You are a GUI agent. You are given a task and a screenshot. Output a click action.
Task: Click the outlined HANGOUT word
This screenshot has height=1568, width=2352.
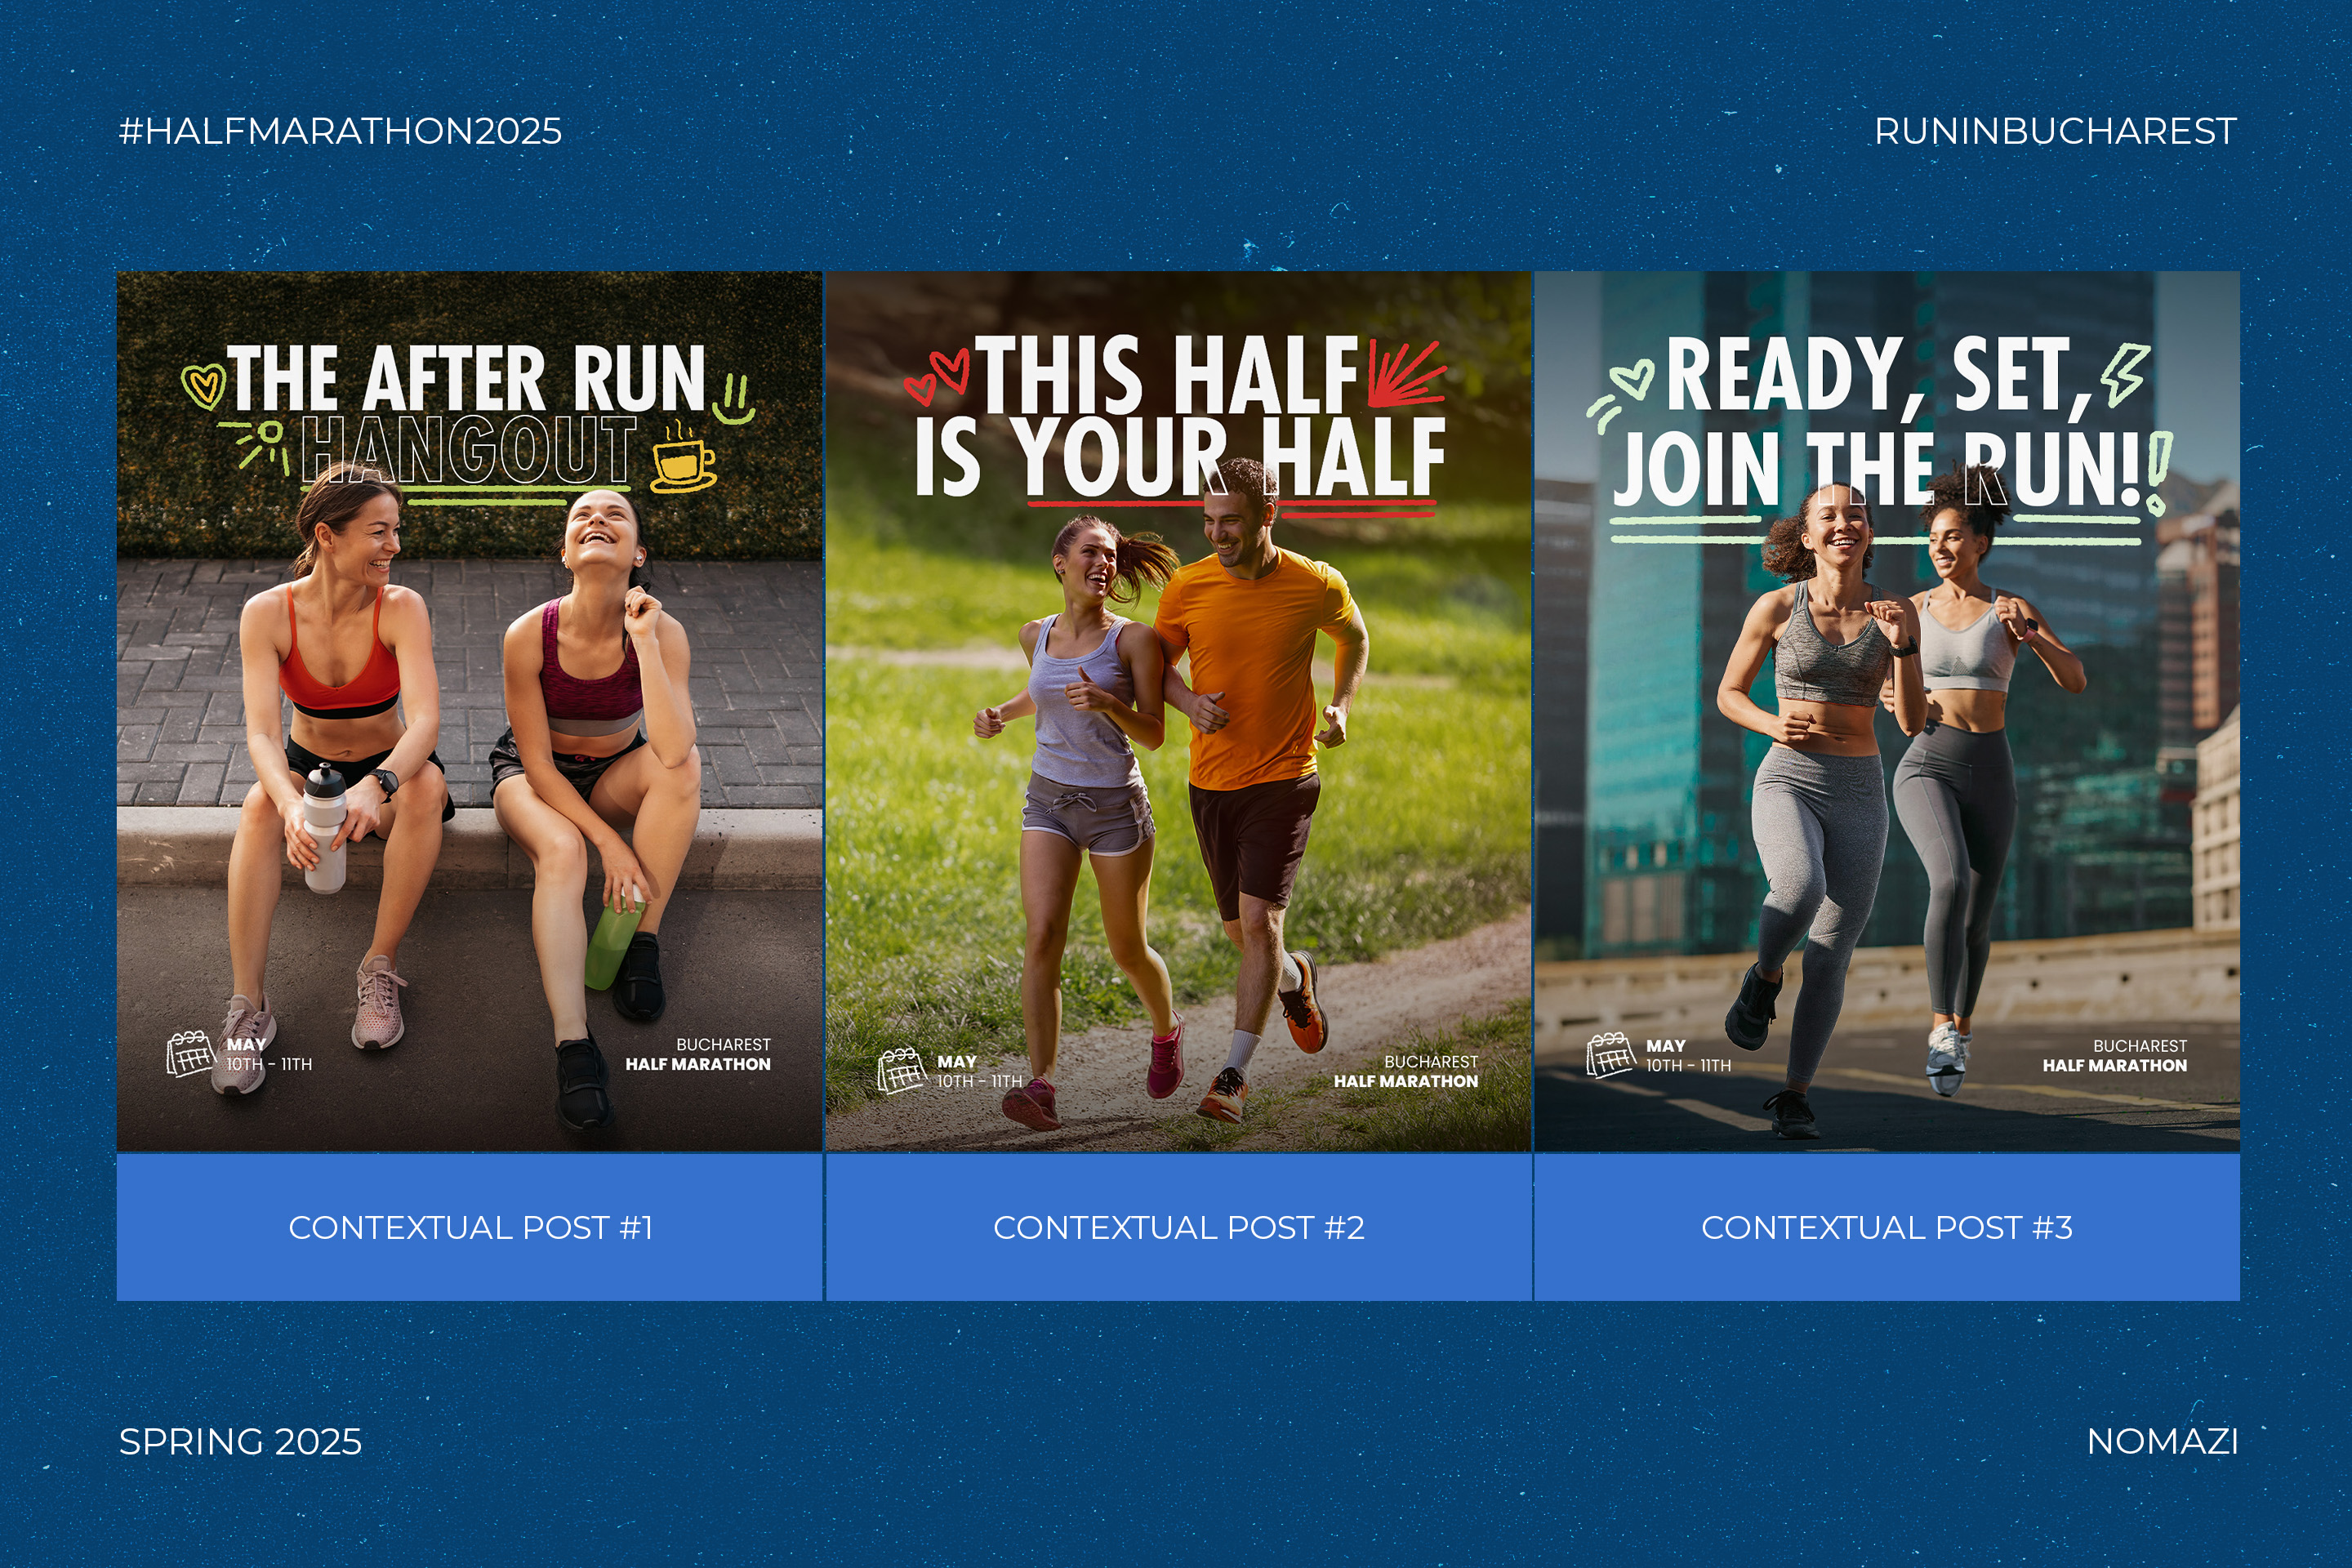coord(468,450)
